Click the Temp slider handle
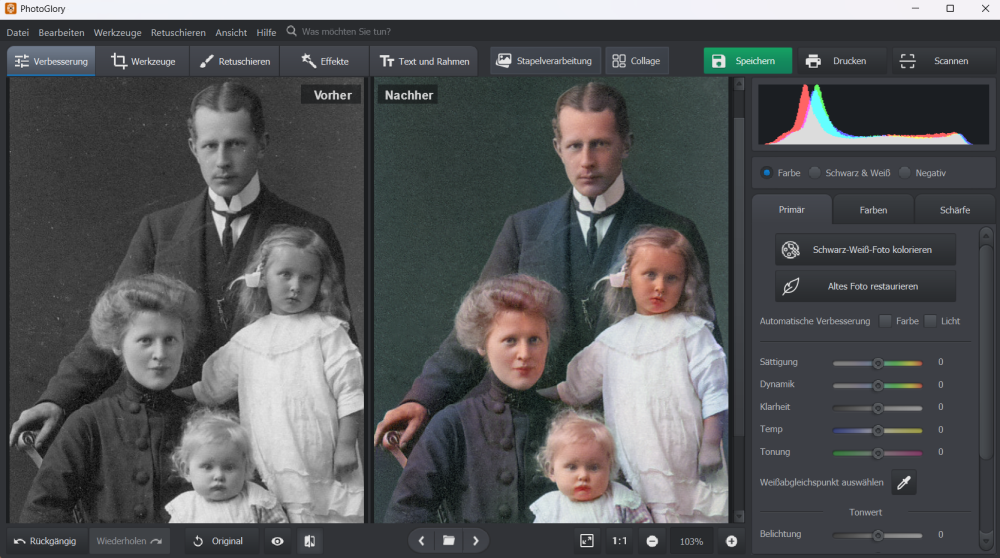This screenshot has height=558, width=1000. point(878,430)
